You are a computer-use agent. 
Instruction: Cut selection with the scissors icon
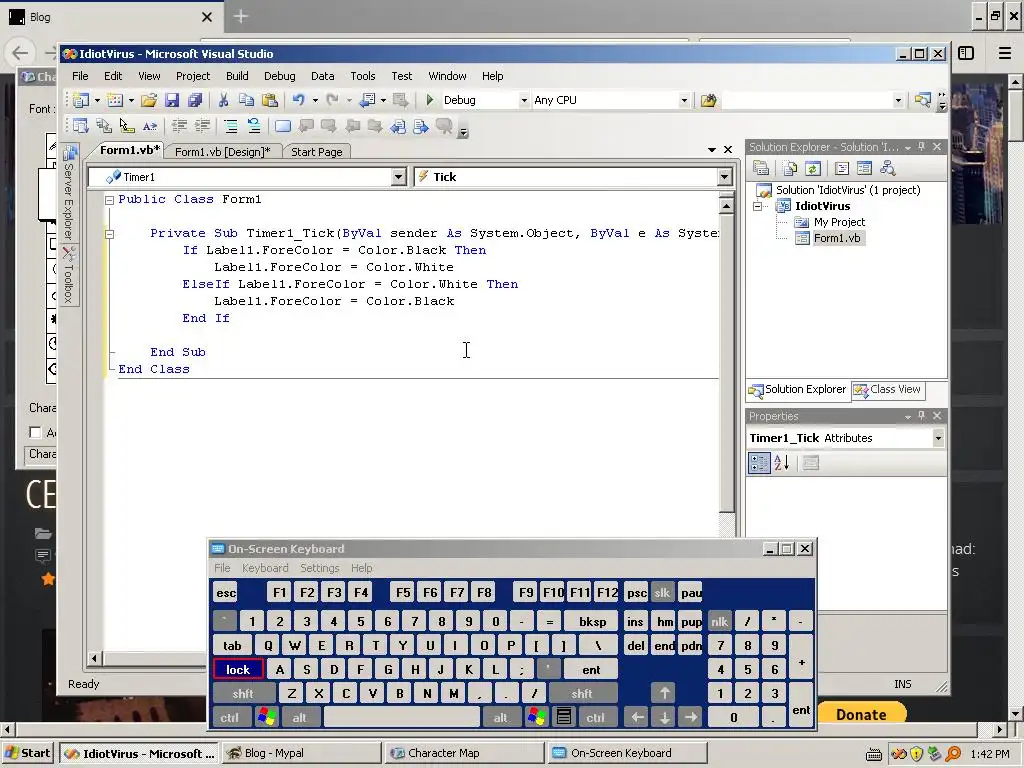click(223, 100)
